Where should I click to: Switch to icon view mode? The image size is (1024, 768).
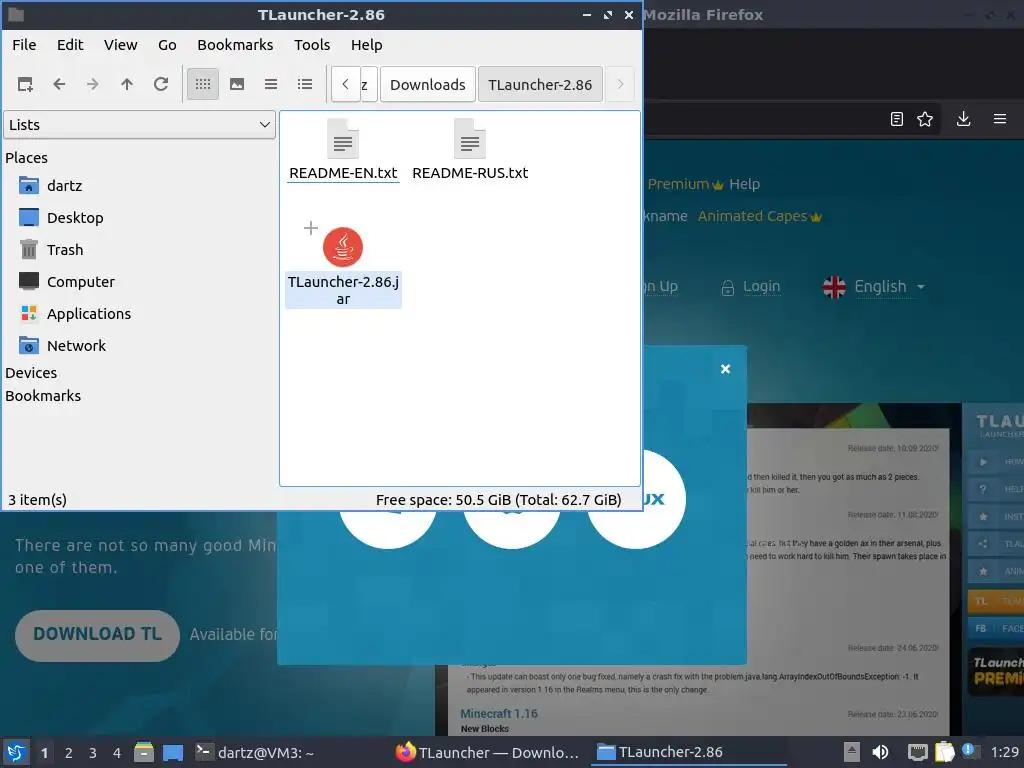click(203, 84)
